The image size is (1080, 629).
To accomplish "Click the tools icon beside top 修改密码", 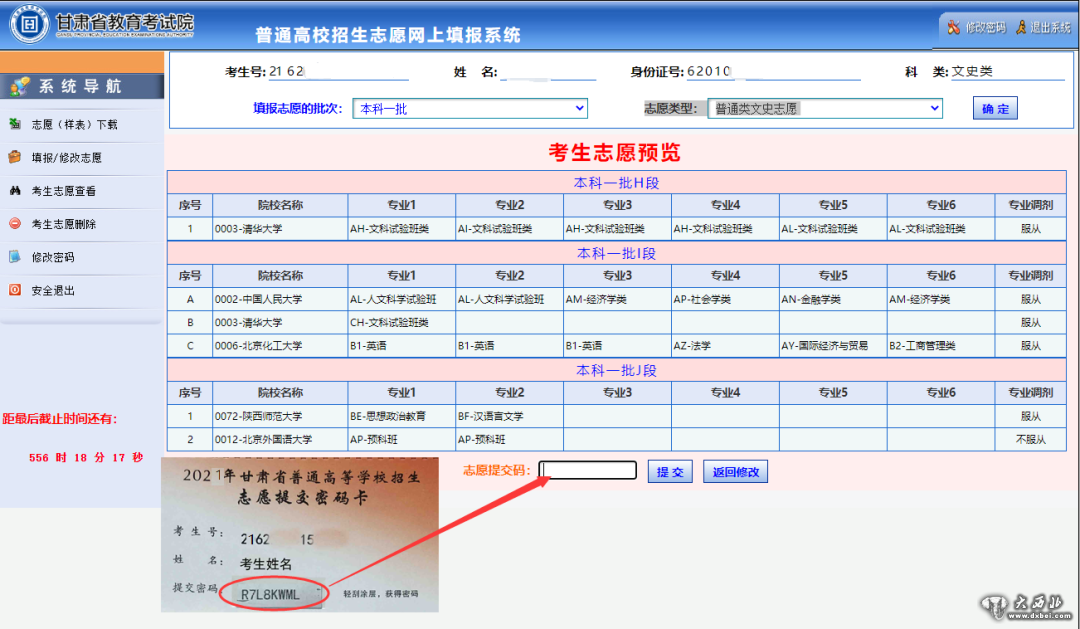I will 954,27.
